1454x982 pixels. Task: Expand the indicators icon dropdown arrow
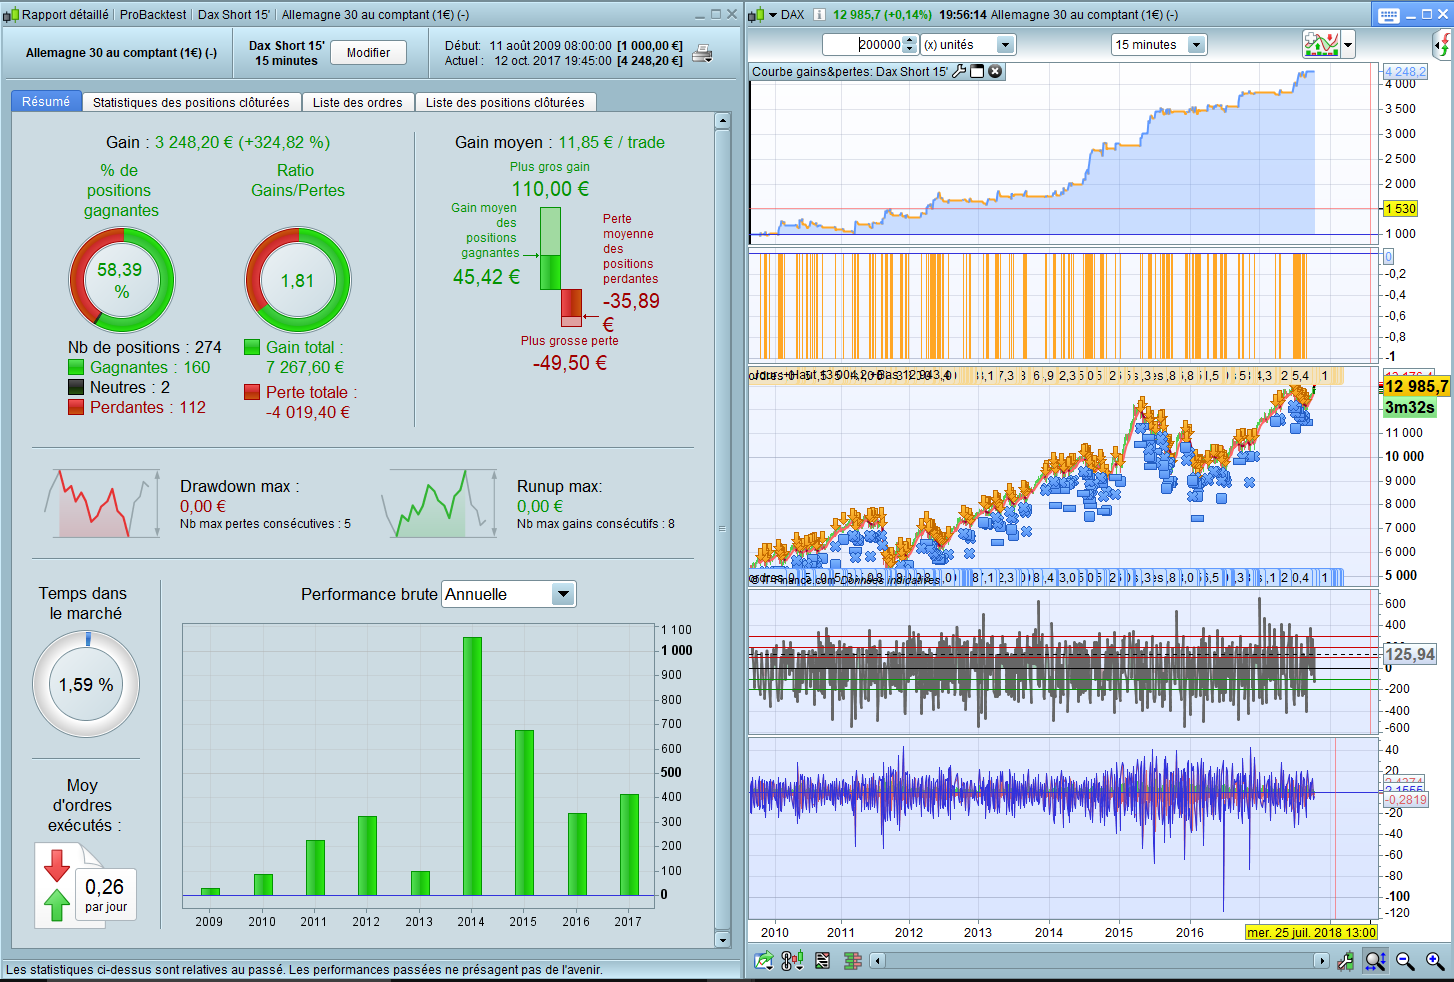coord(1348,44)
